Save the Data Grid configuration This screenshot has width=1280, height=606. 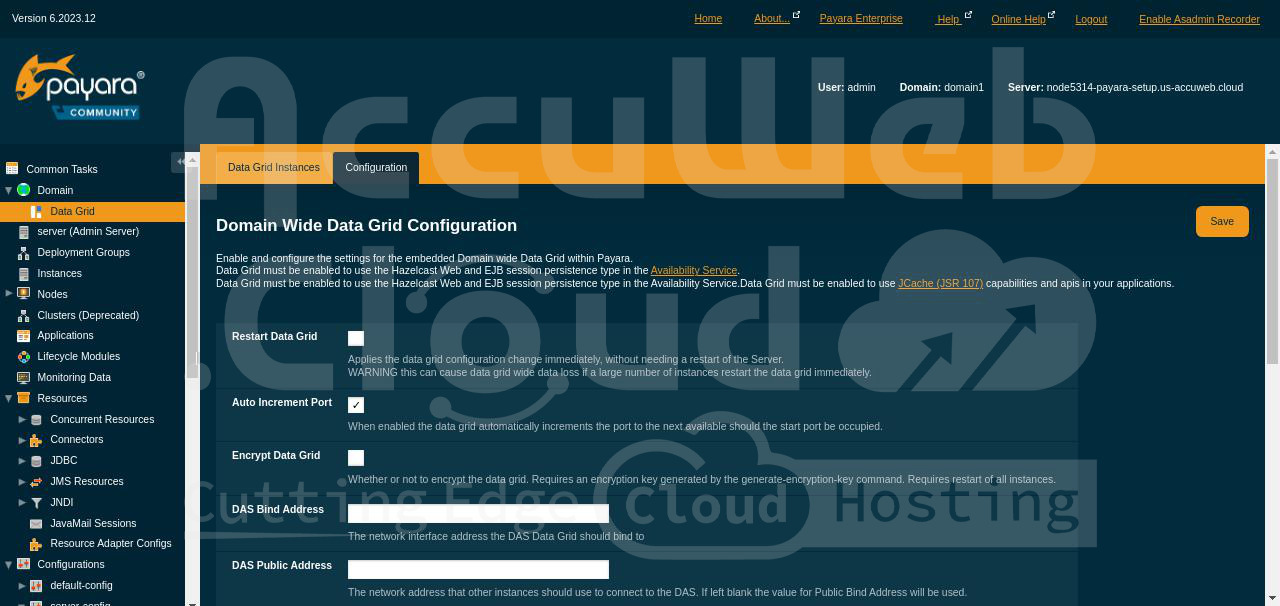[1222, 222]
